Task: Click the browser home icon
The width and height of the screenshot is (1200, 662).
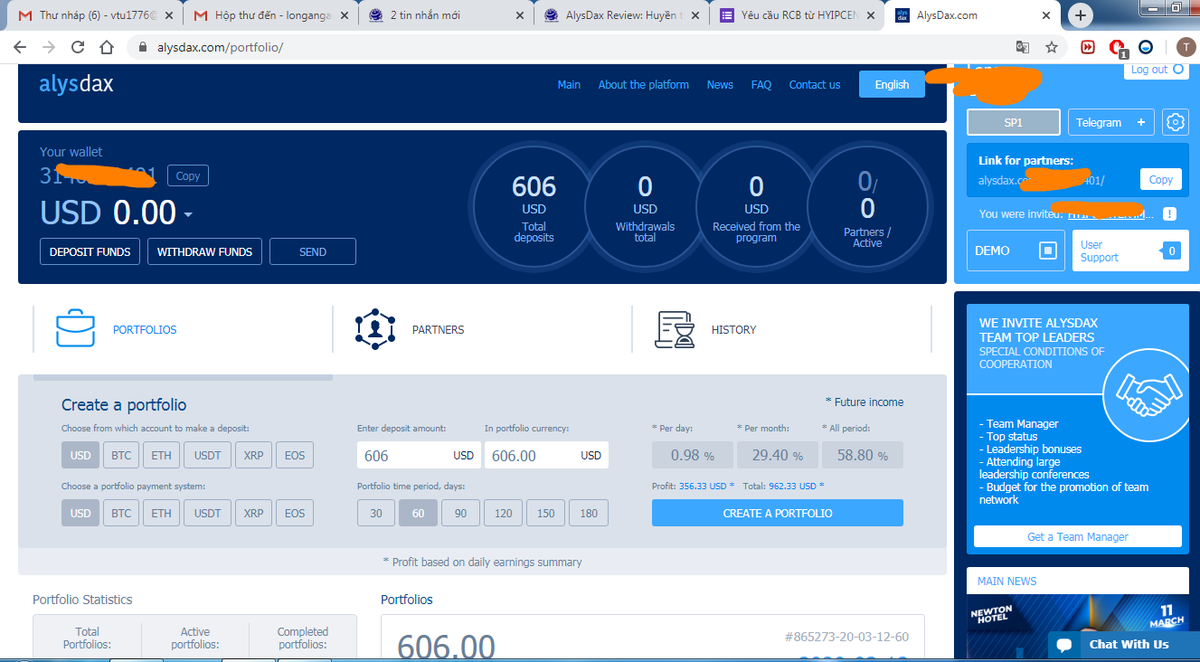Action: coord(107,47)
